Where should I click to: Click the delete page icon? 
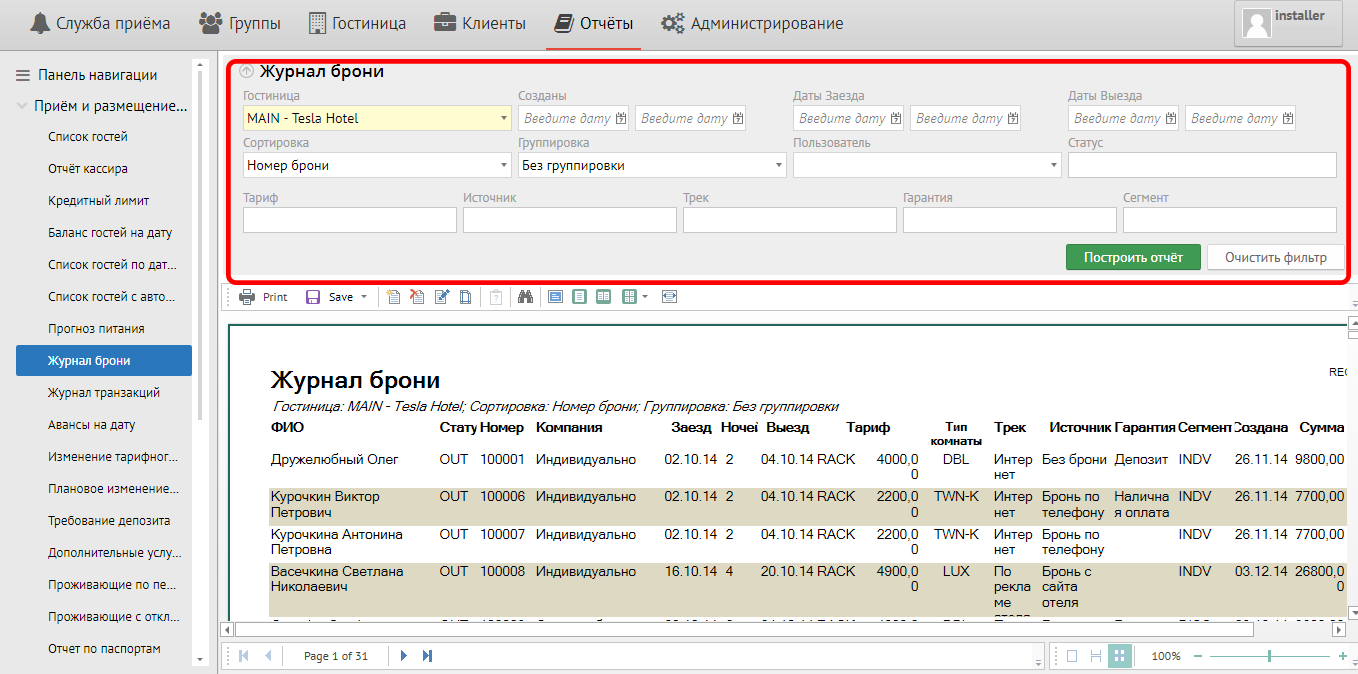coord(417,297)
